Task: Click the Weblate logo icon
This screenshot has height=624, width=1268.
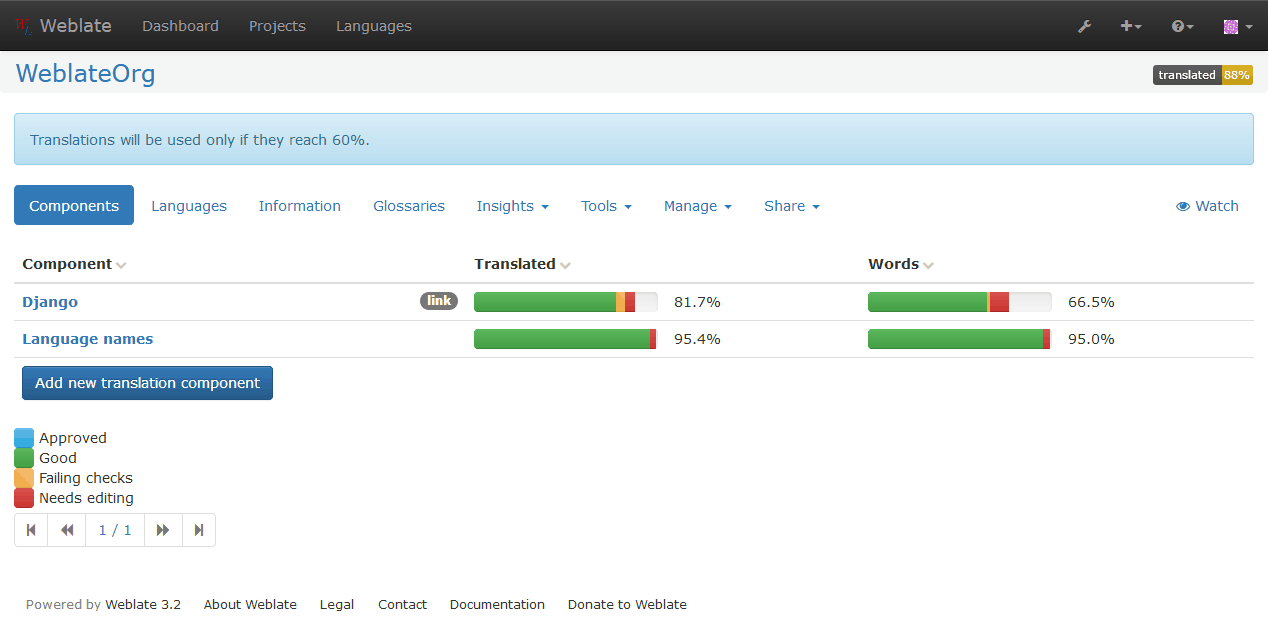Action: (x=24, y=26)
